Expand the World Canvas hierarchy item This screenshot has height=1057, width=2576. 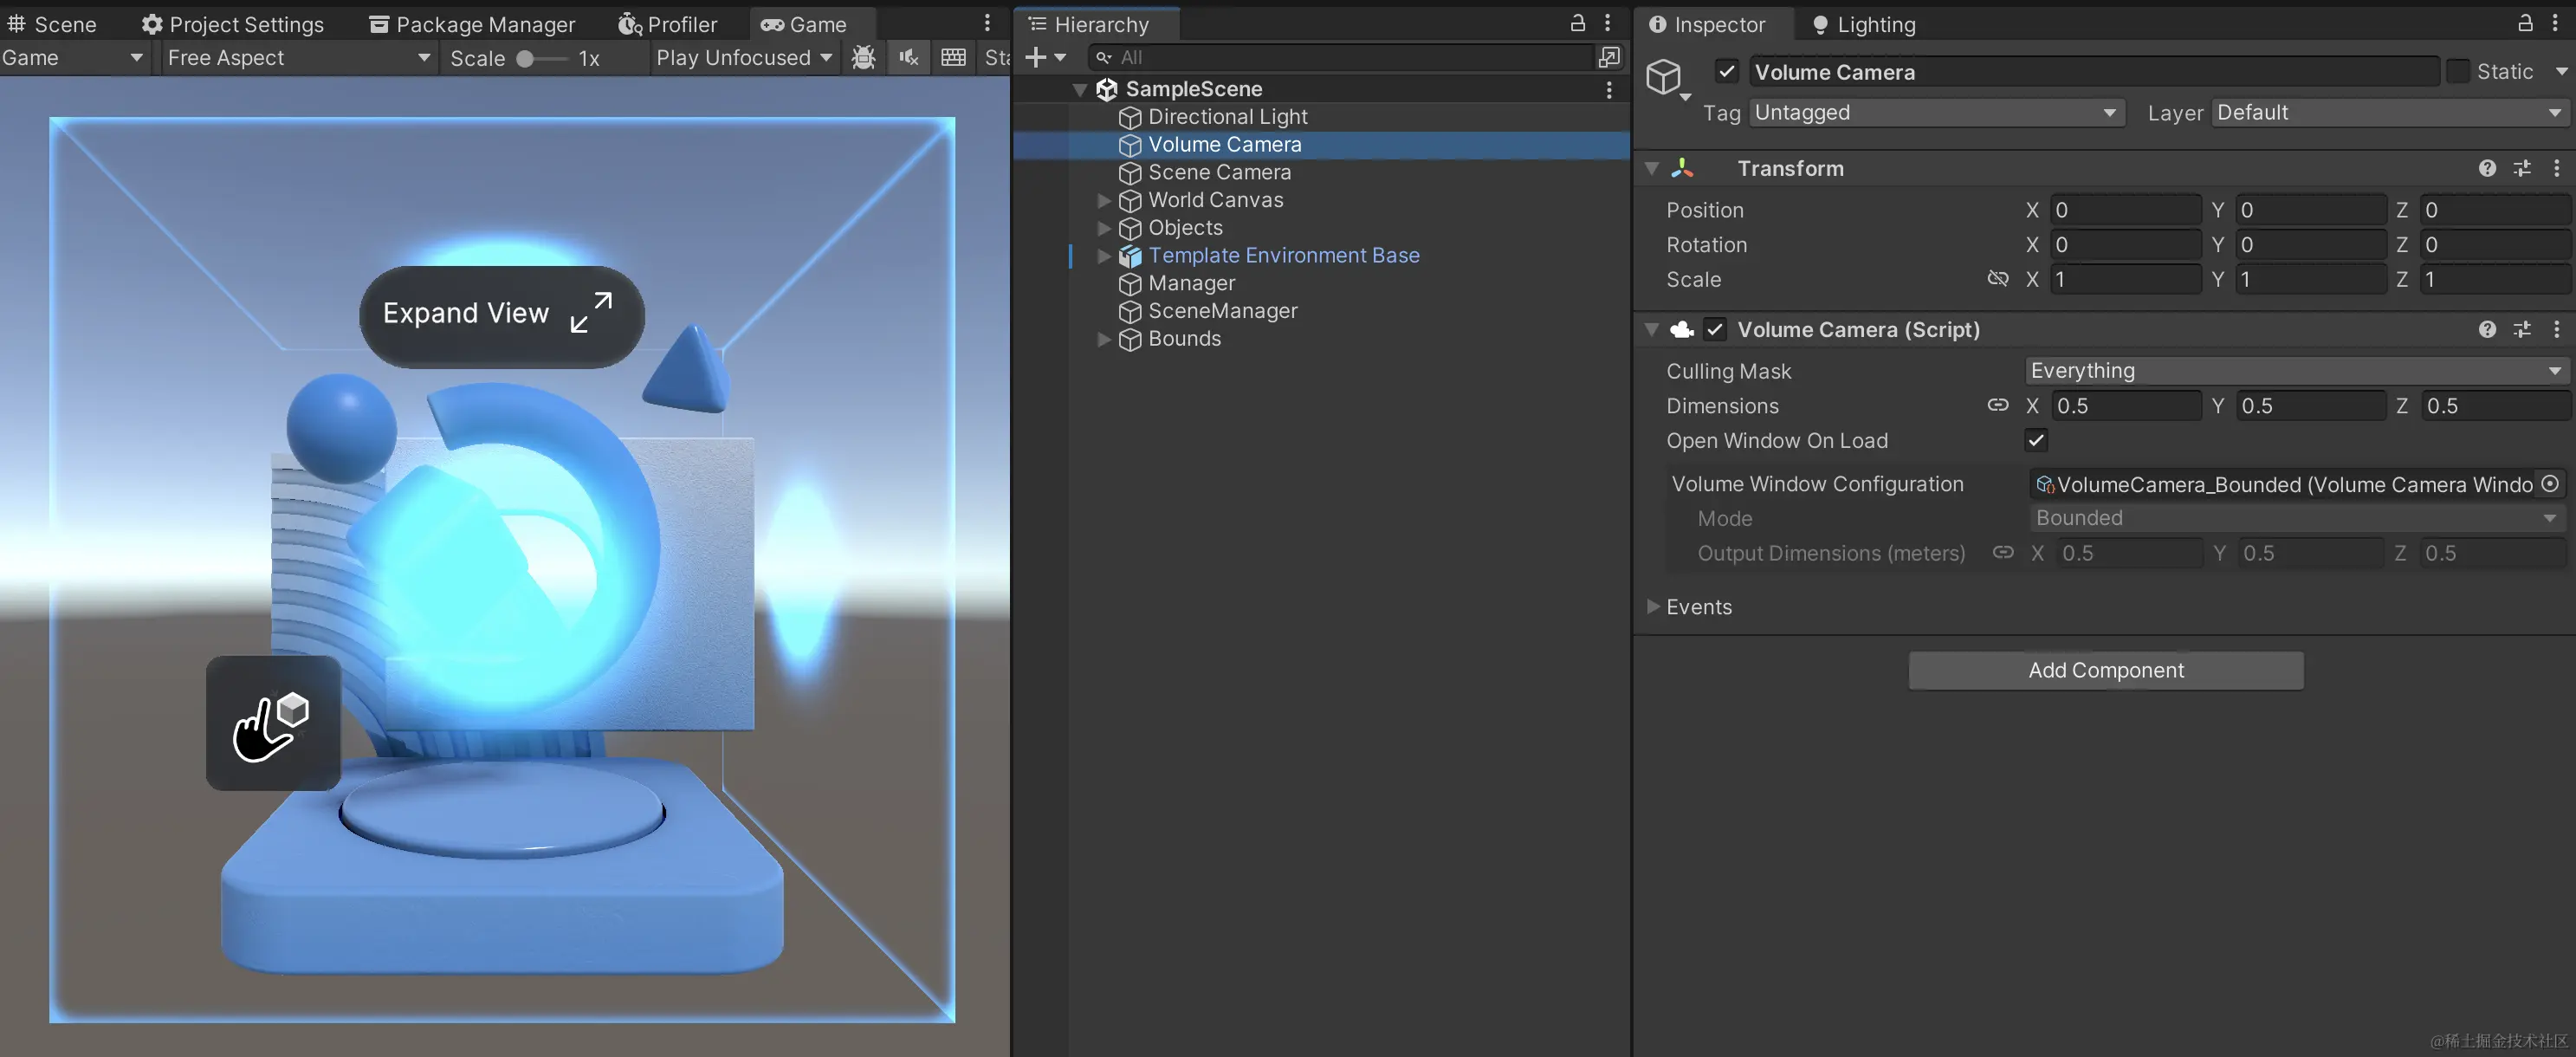(x=1104, y=200)
